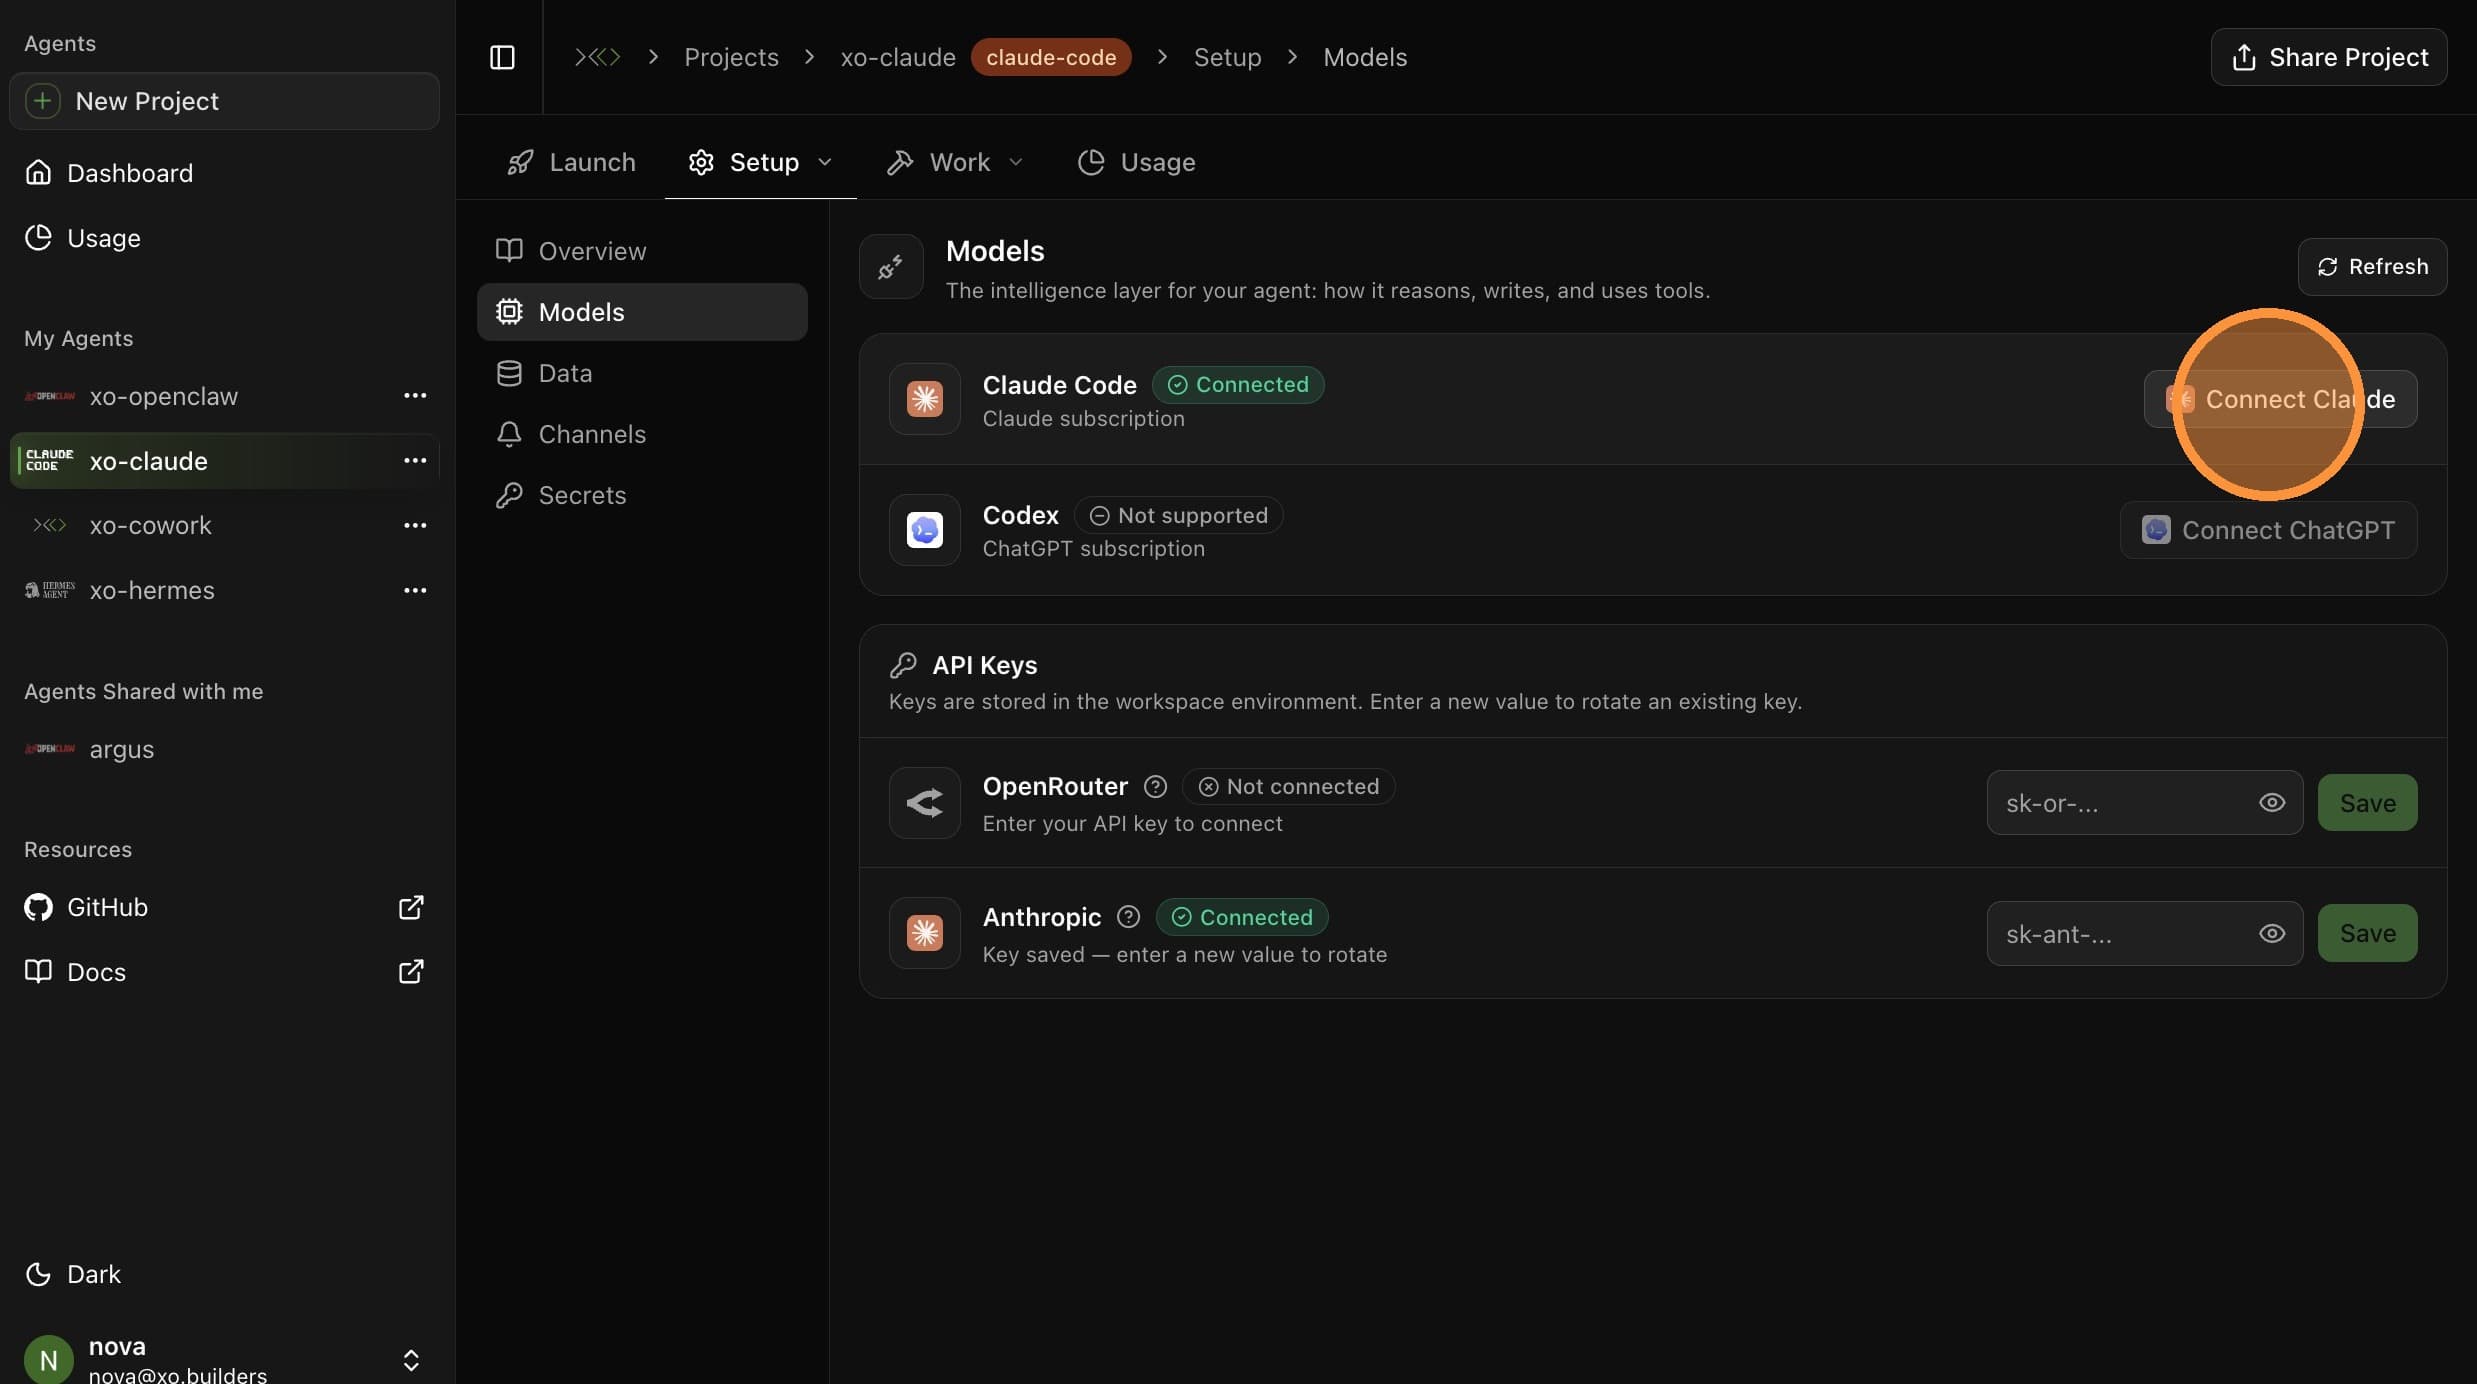Open more options for xo-openclaw
This screenshot has width=2477, height=1384.
pyautogui.click(x=415, y=395)
